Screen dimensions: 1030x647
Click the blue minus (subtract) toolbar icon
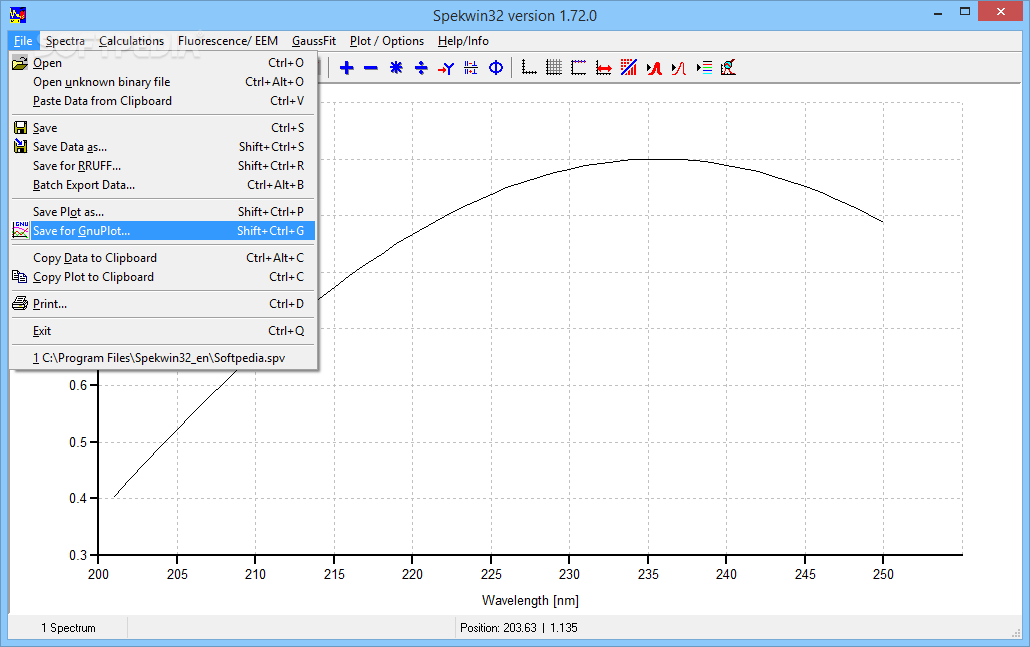pos(371,68)
